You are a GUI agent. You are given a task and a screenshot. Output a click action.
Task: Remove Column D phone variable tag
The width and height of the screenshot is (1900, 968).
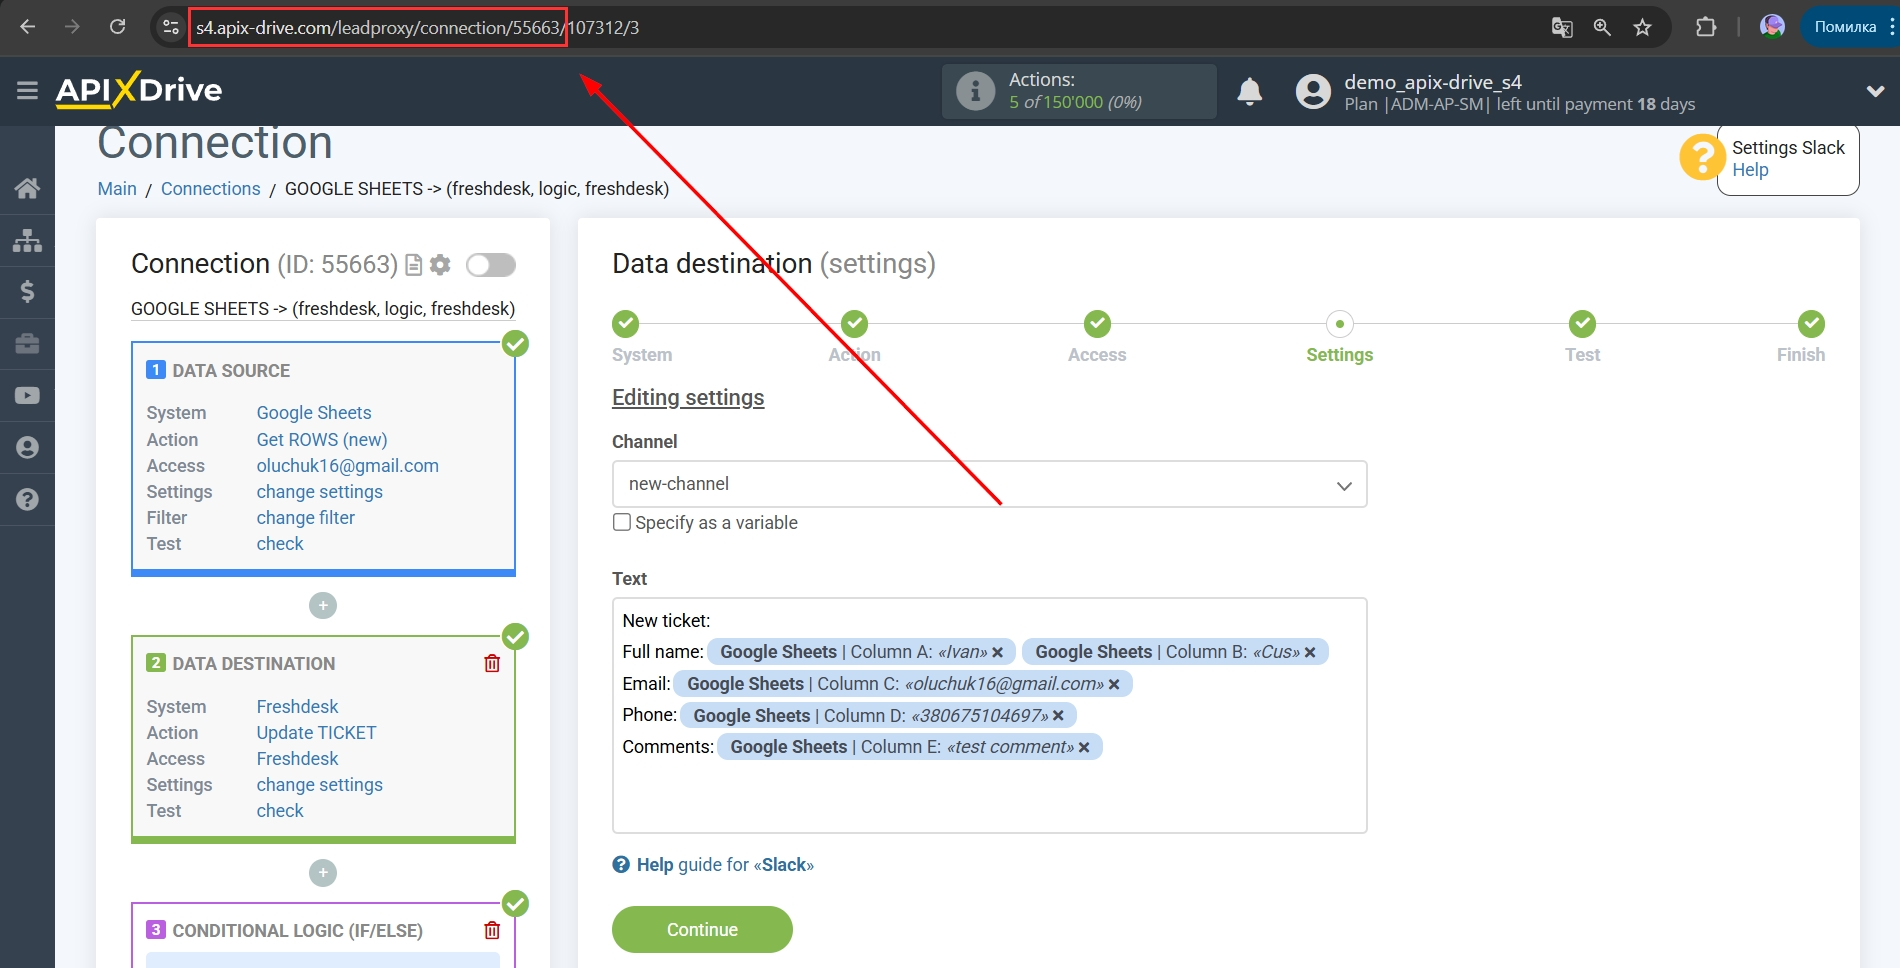point(1058,715)
